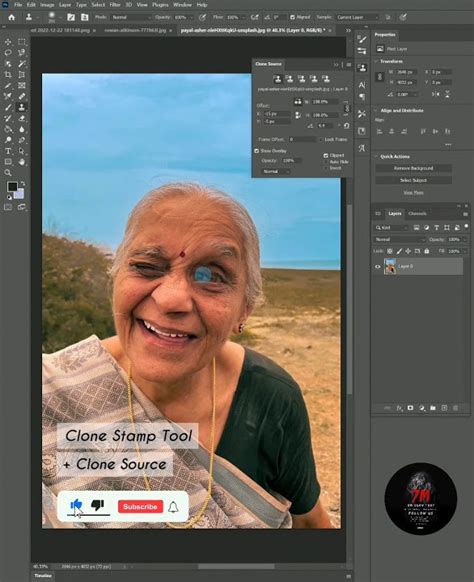Click the red Subscribe button
This screenshot has width=474, height=582.
point(140,507)
